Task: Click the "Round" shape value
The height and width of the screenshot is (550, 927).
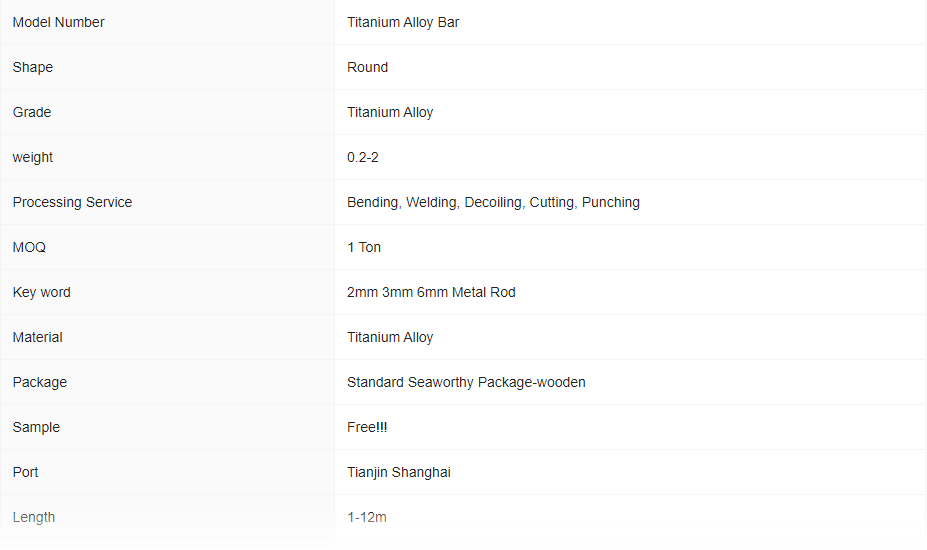Action: point(367,67)
